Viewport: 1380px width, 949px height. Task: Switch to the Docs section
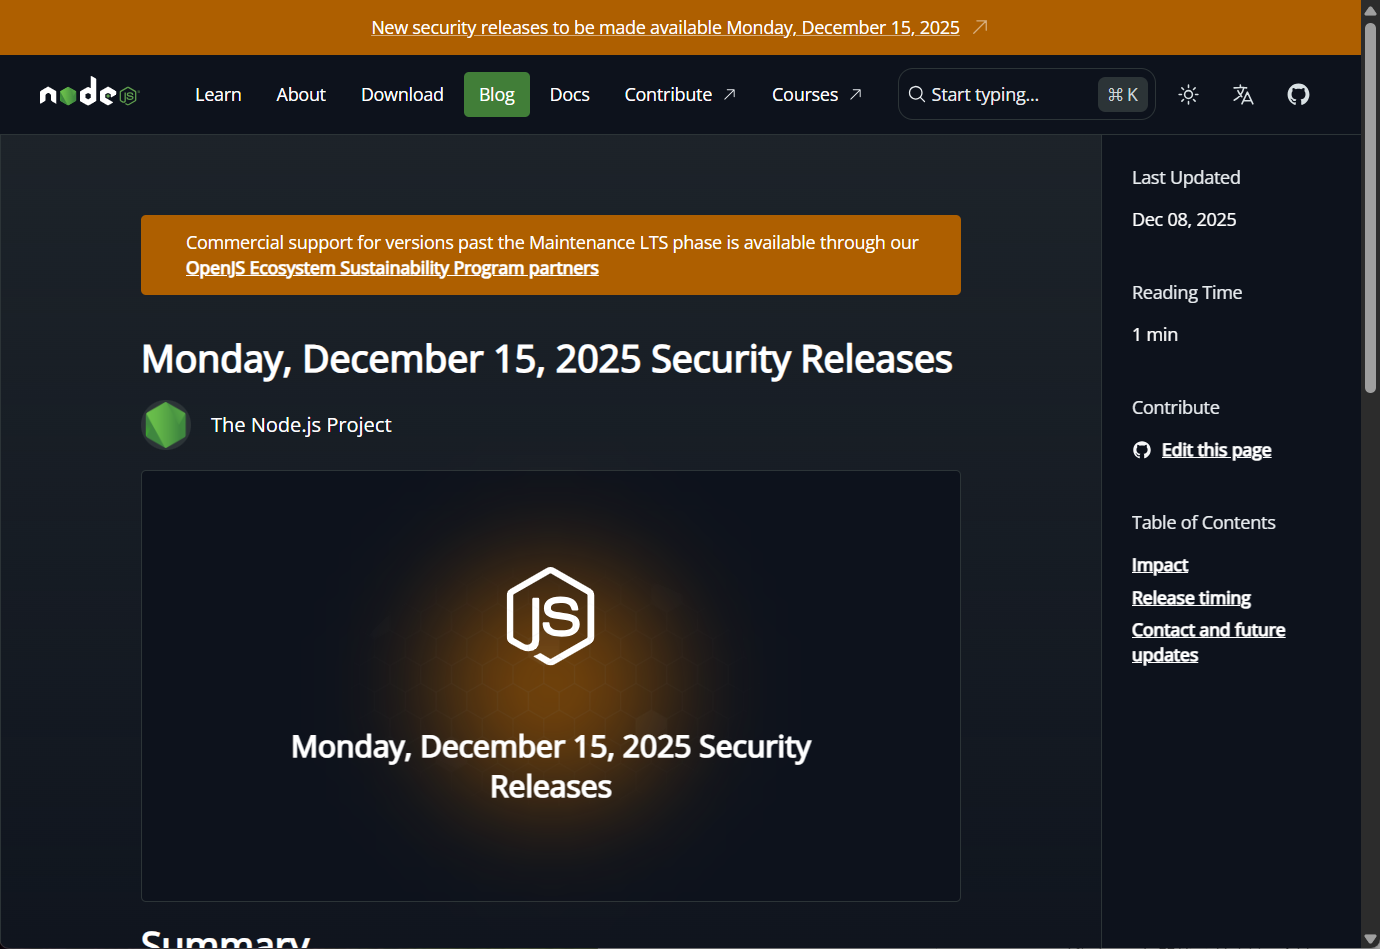coord(569,94)
